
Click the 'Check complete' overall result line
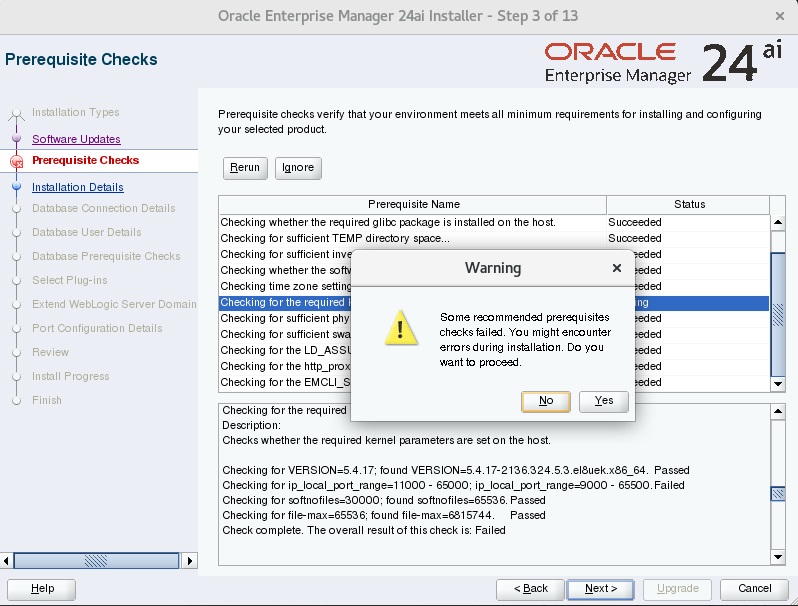(x=364, y=530)
